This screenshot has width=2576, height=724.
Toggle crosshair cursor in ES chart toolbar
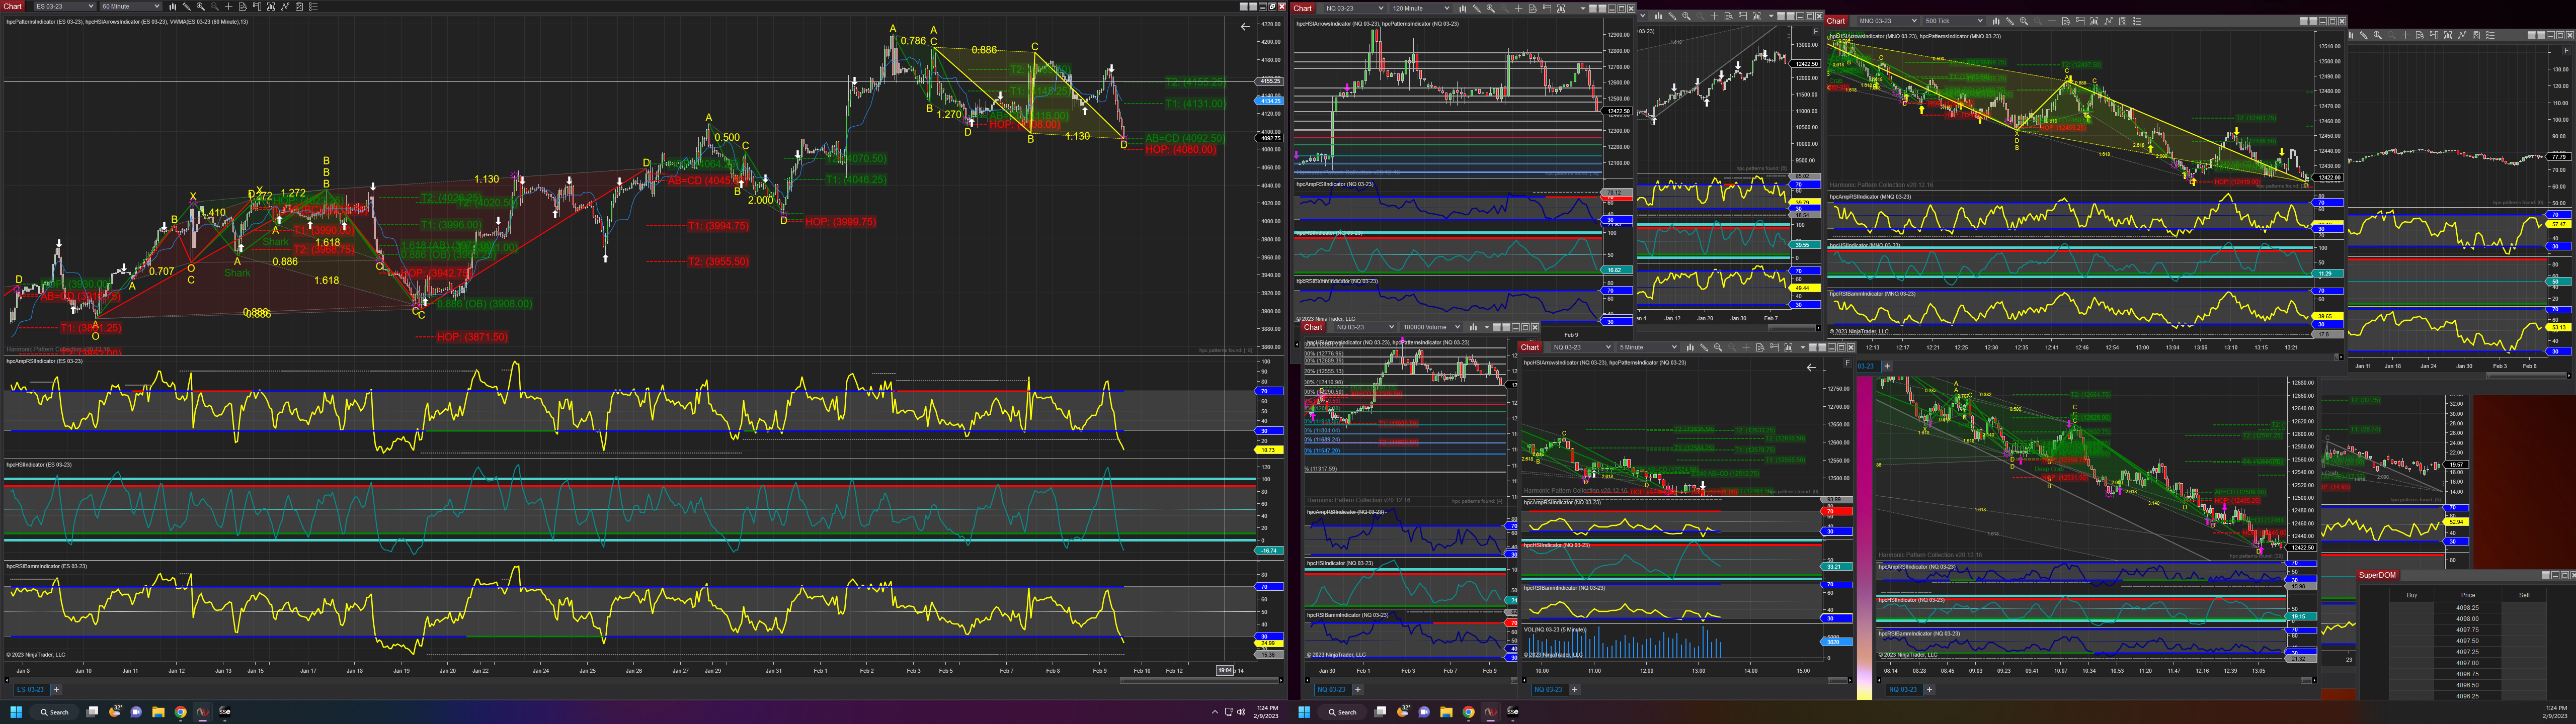click(x=229, y=6)
